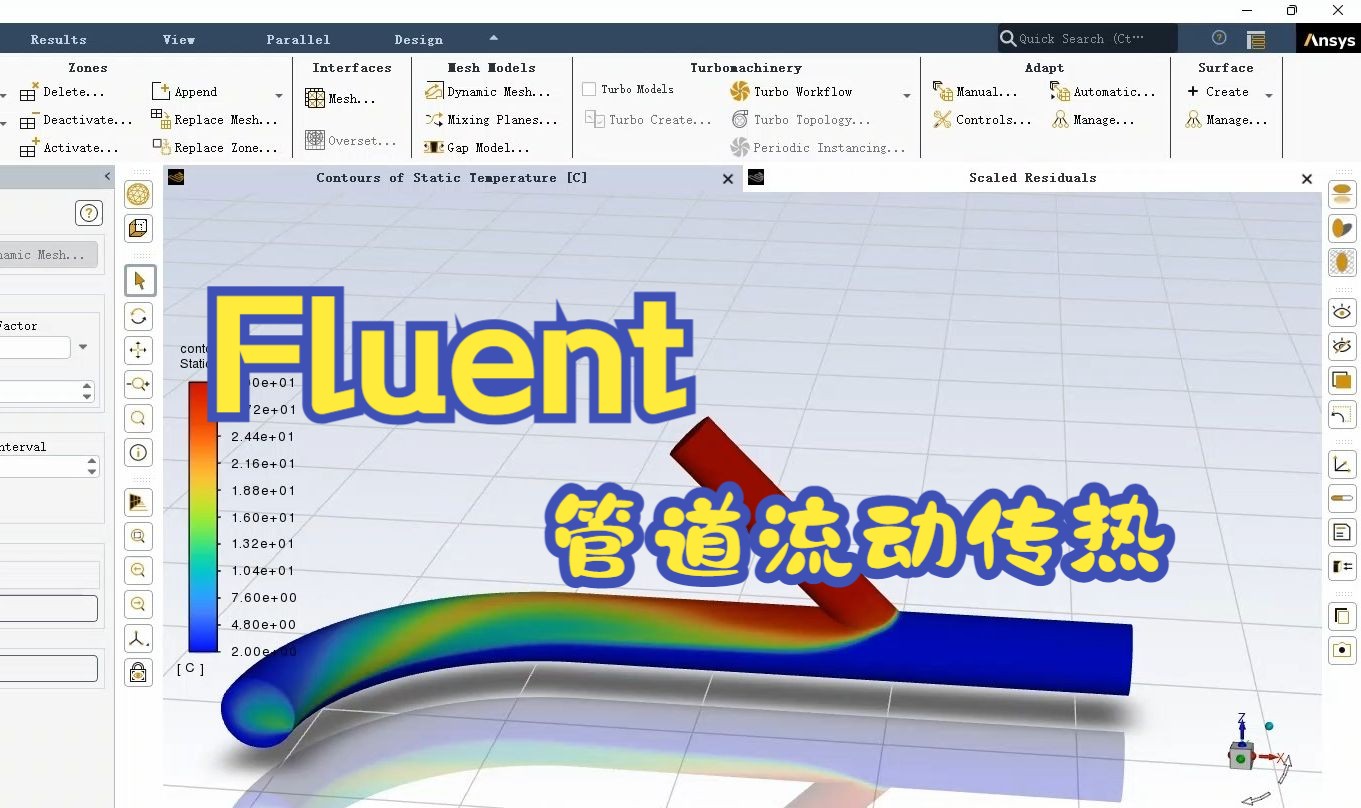Collapse the left task panel chevron

tap(107, 177)
